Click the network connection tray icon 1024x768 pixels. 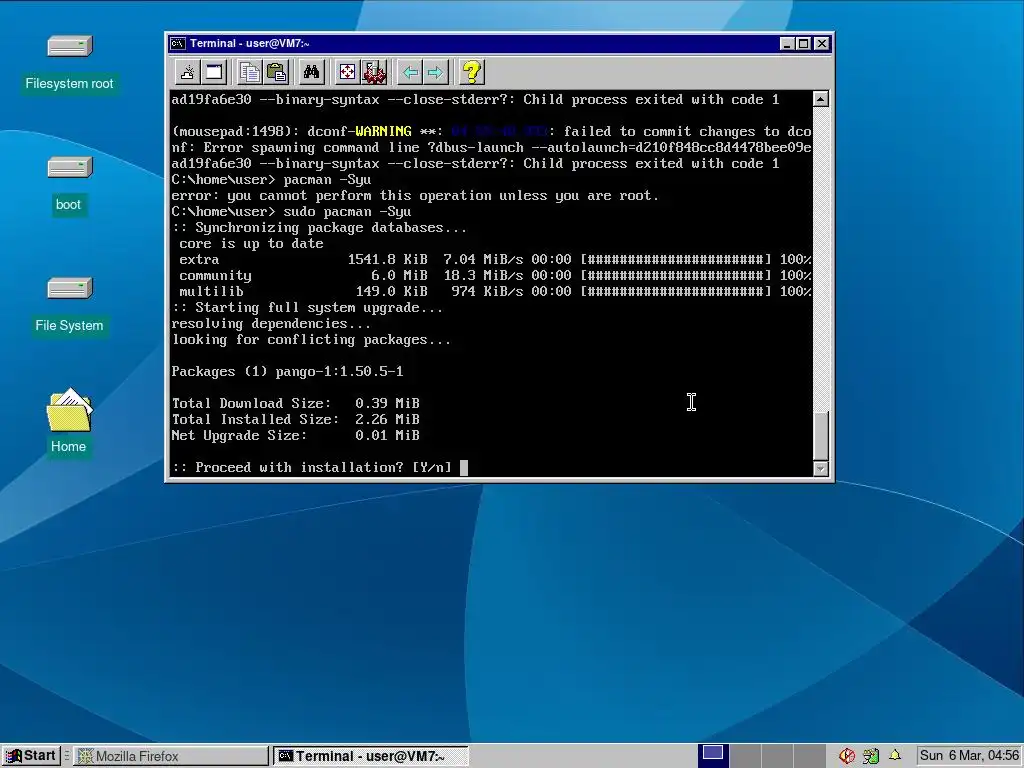(x=871, y=756)
